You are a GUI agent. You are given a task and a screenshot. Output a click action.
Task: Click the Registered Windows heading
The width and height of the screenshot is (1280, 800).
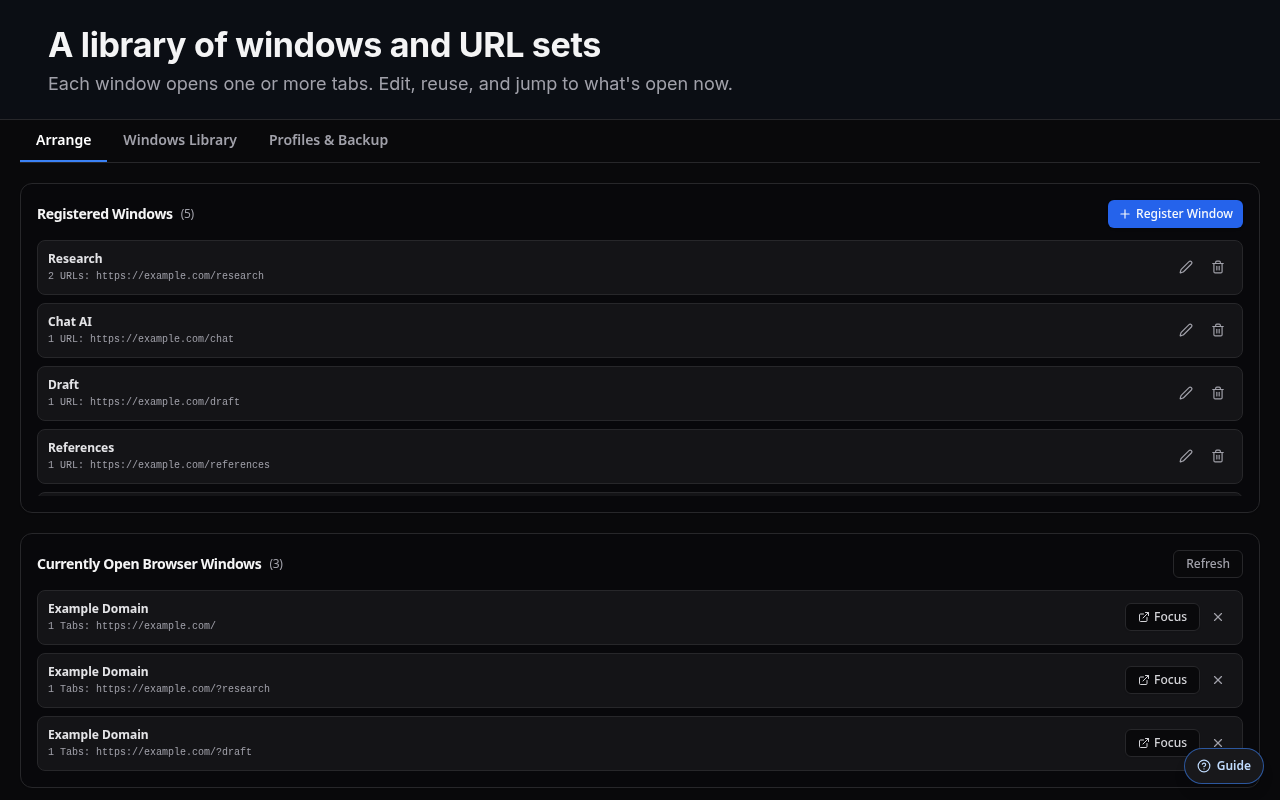(x=105, y=214)
